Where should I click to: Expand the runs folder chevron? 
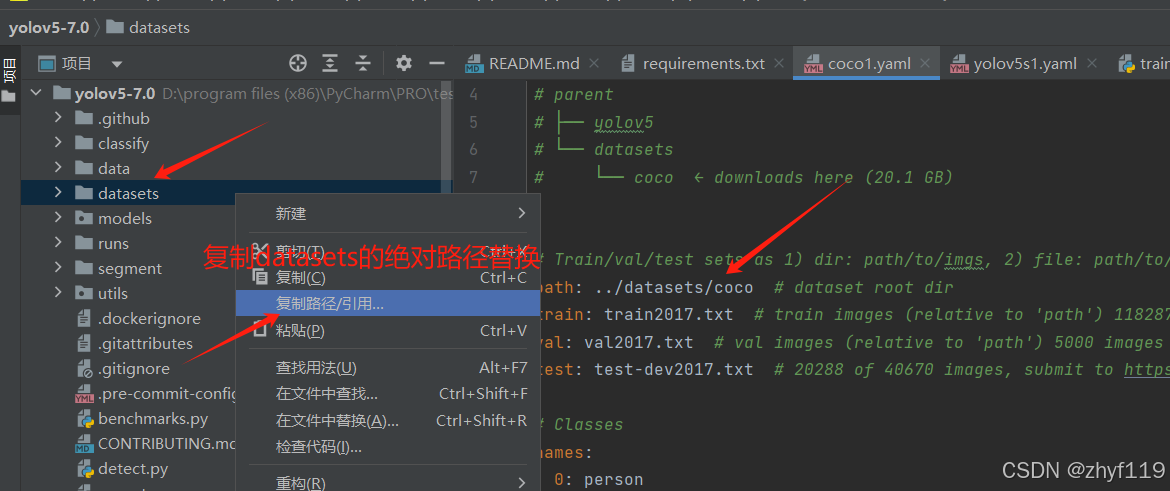(x=58, y=243)
